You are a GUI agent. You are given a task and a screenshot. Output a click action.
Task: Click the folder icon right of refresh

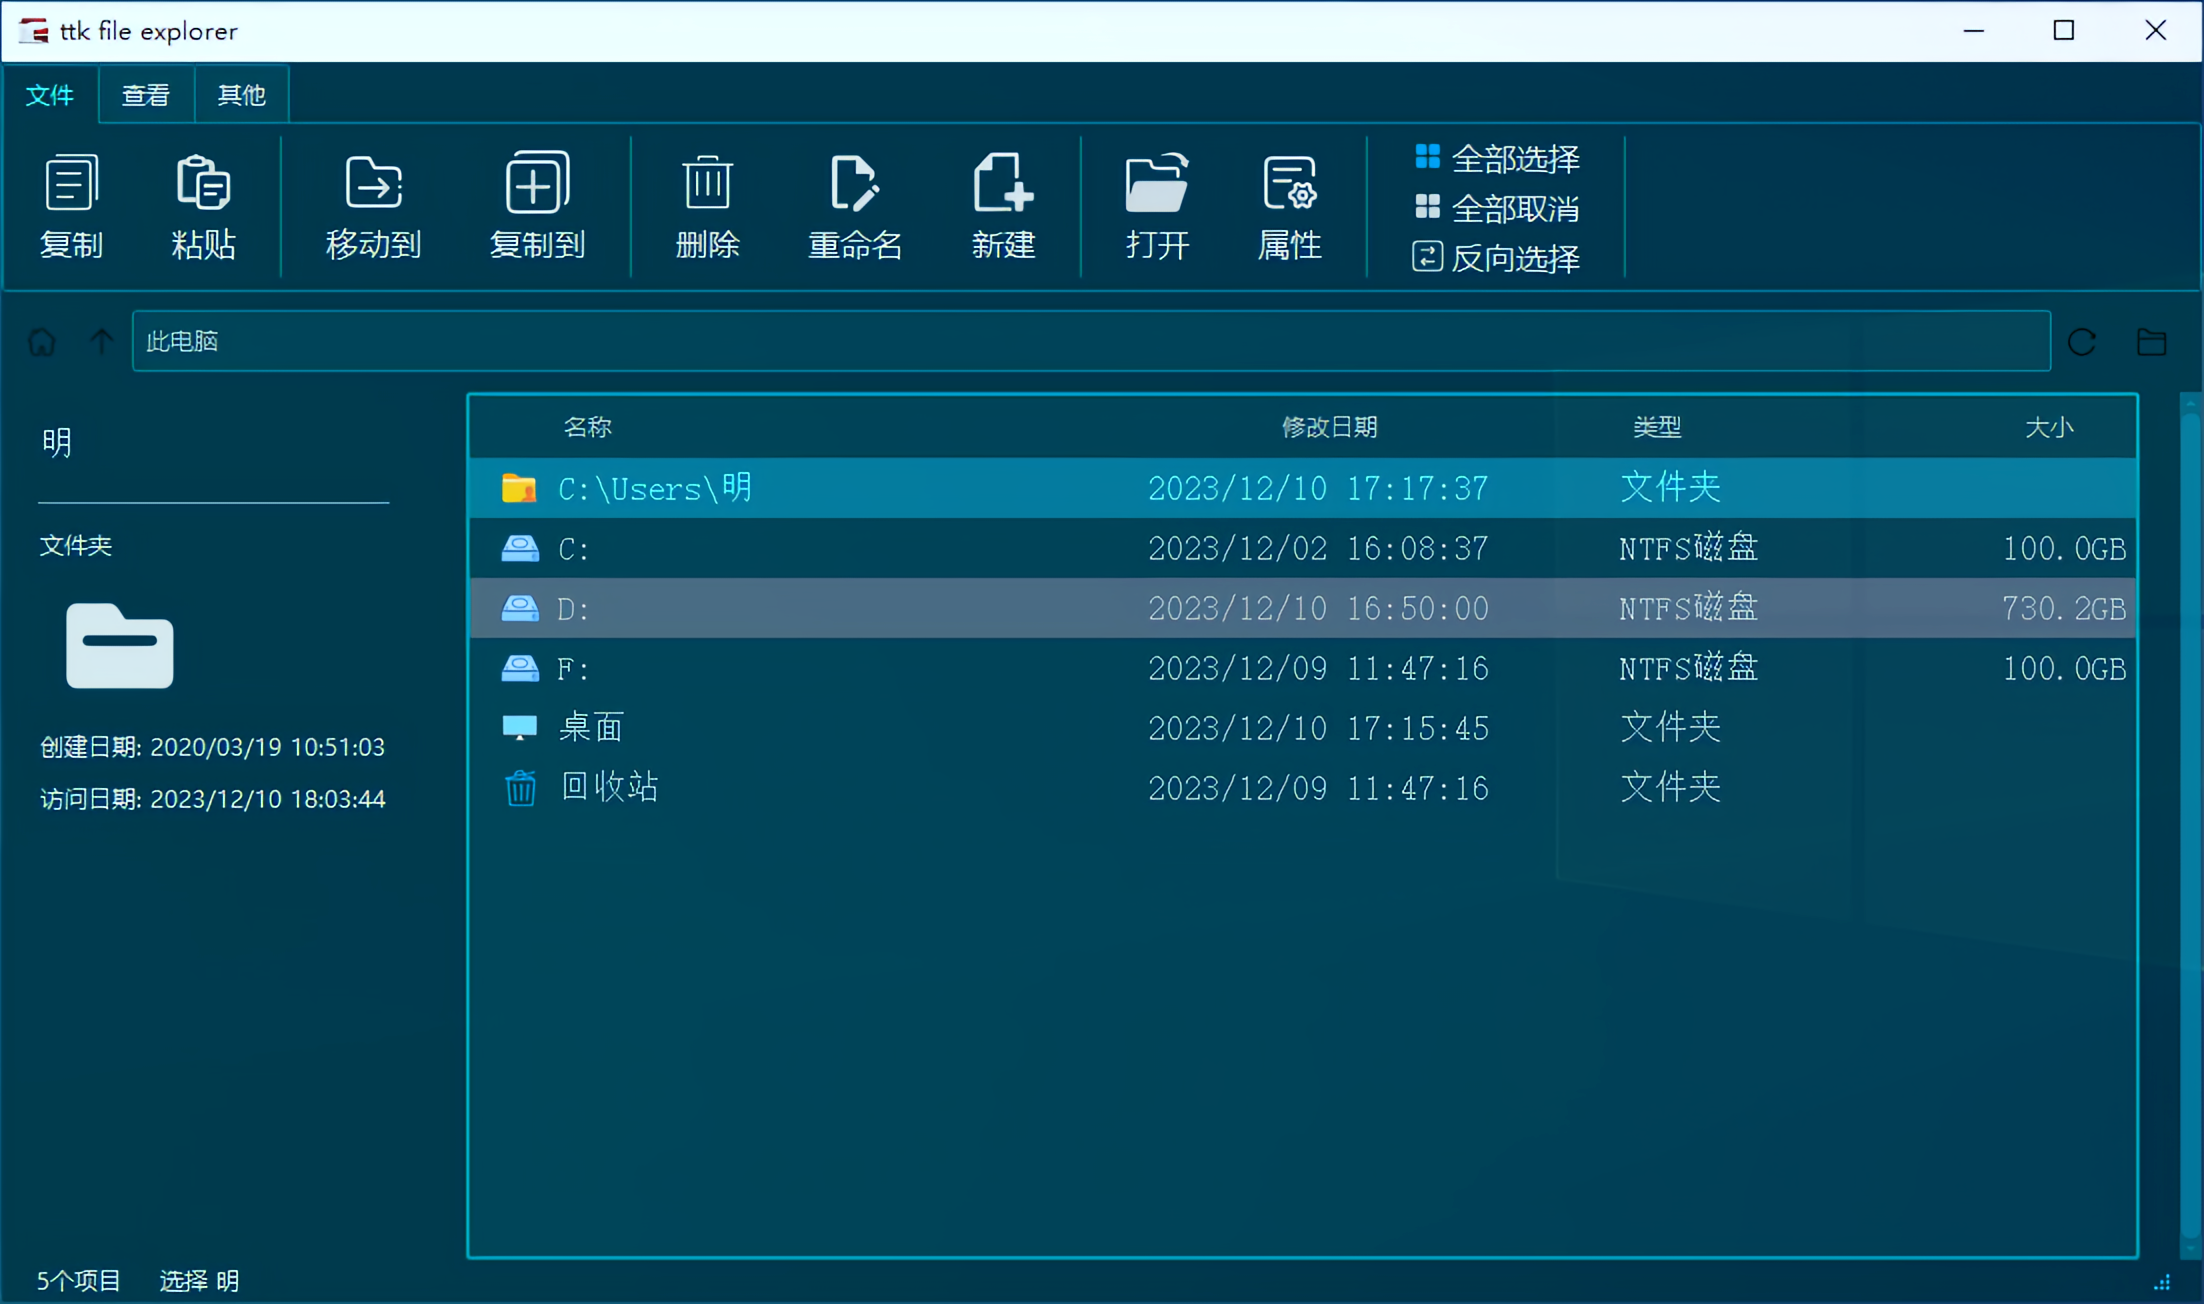(2151, 342)
